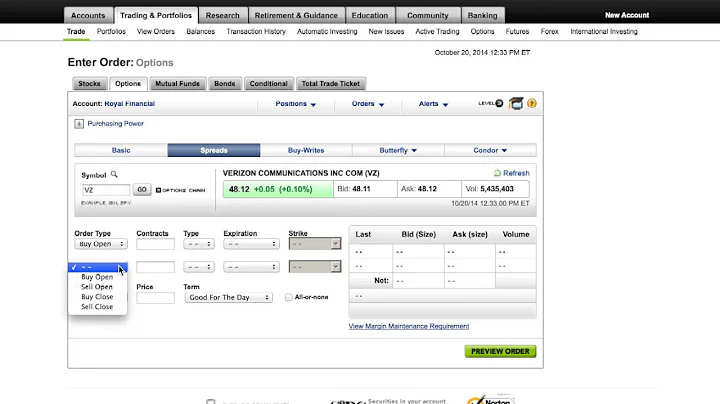Open the Options order tab
The height and width of the screenshot is (404, 720).
pos(128,84)
